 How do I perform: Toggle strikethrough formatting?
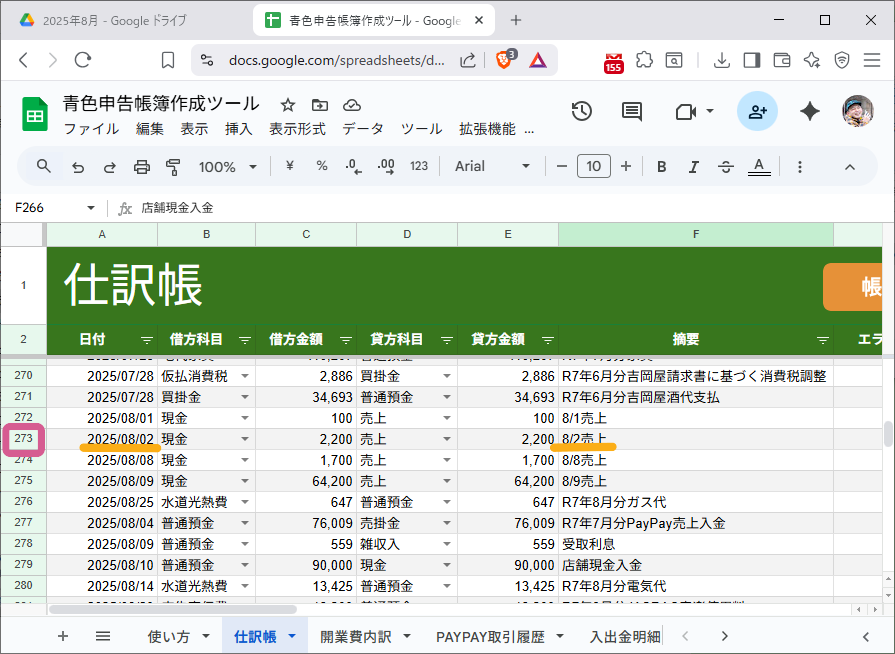click(x=725, y=166)
